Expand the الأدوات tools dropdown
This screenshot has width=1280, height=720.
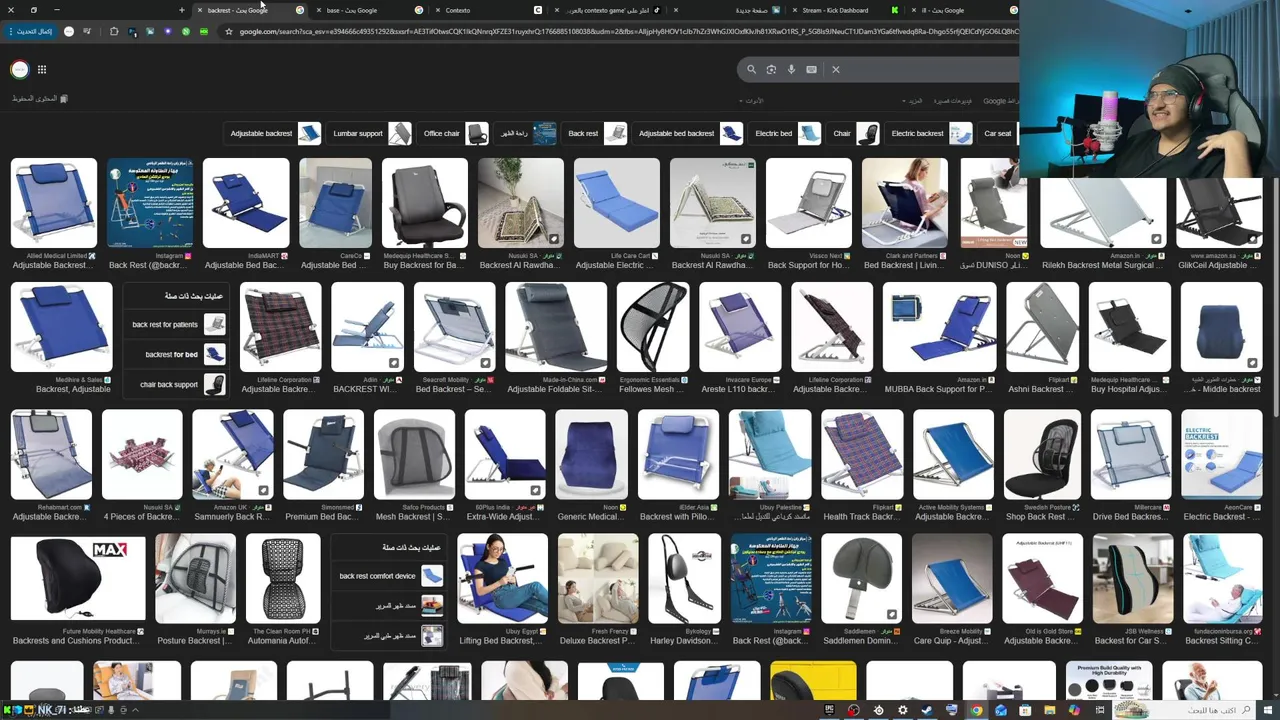(751, 101)
